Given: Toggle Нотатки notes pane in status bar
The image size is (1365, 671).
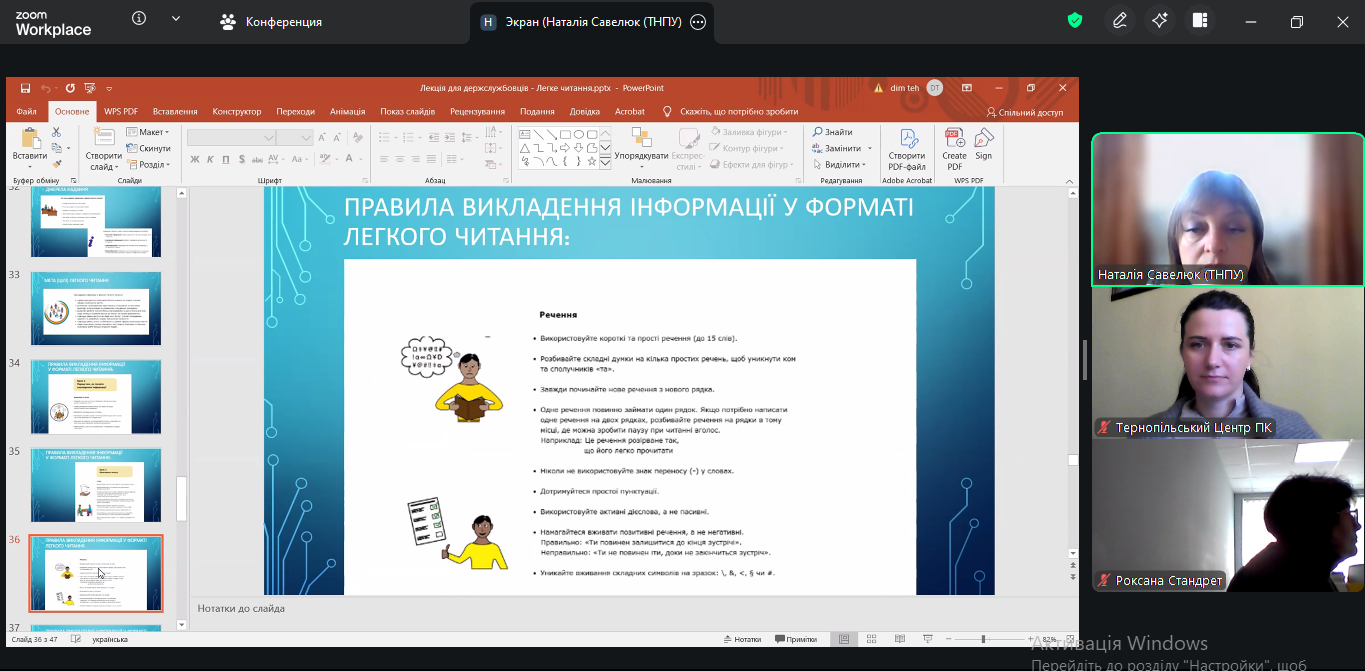Looking at the screenshot, I should 741,639.
